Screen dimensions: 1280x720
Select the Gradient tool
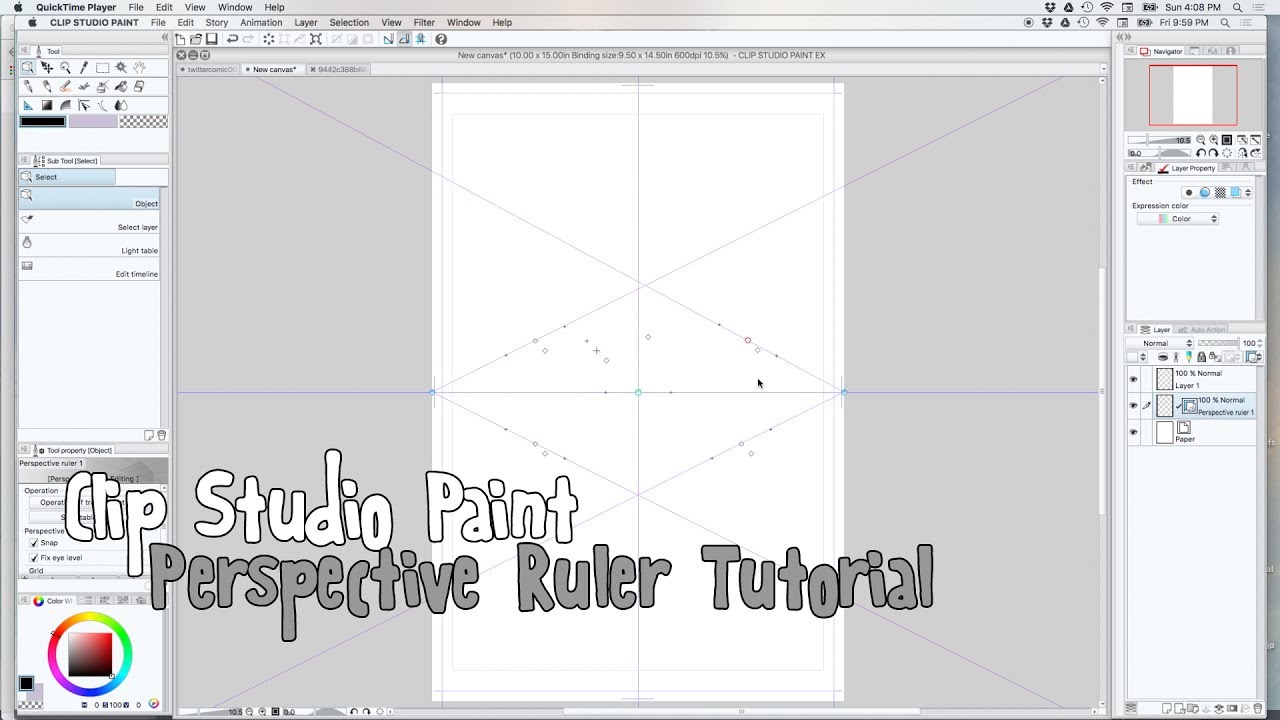click(x=47, y=105)
